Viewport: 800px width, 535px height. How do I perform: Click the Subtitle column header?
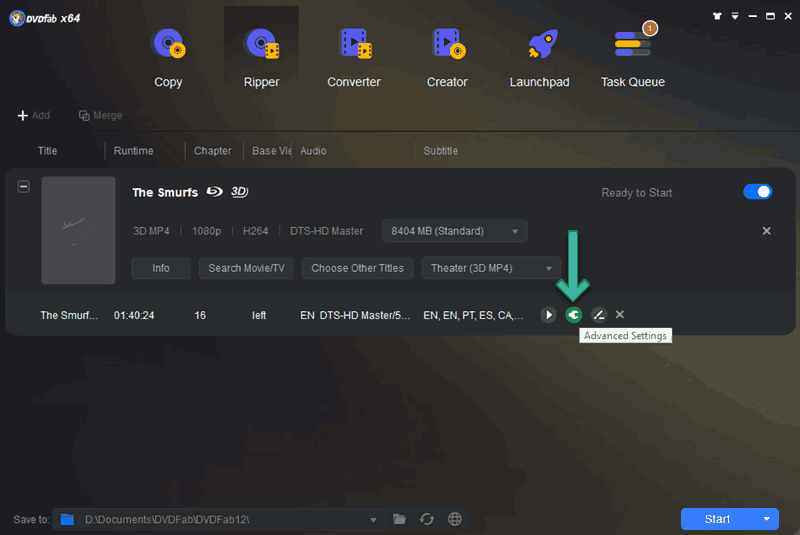[440, 151]
